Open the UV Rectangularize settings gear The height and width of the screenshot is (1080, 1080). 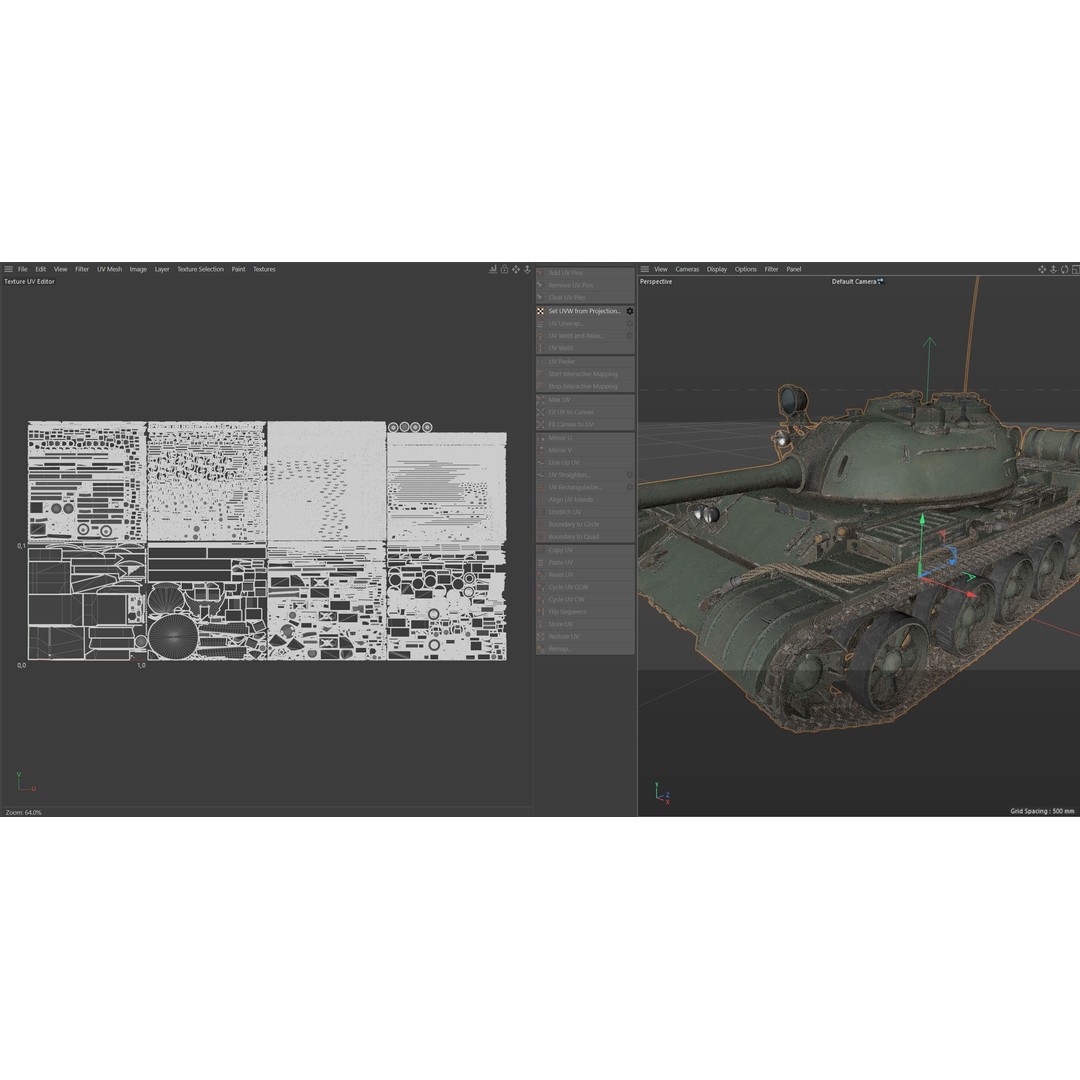pyautogui.click(x=630, y=488)
